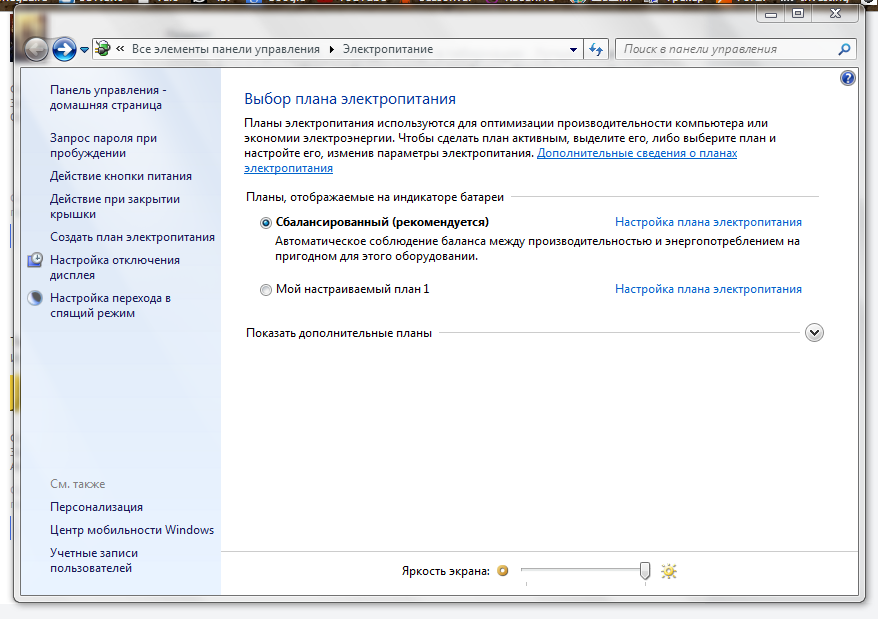Viewport: 878px width, 619px height.
Task: Open Создать план электропитания in the sidebar
Action: [x=132, y=237]
